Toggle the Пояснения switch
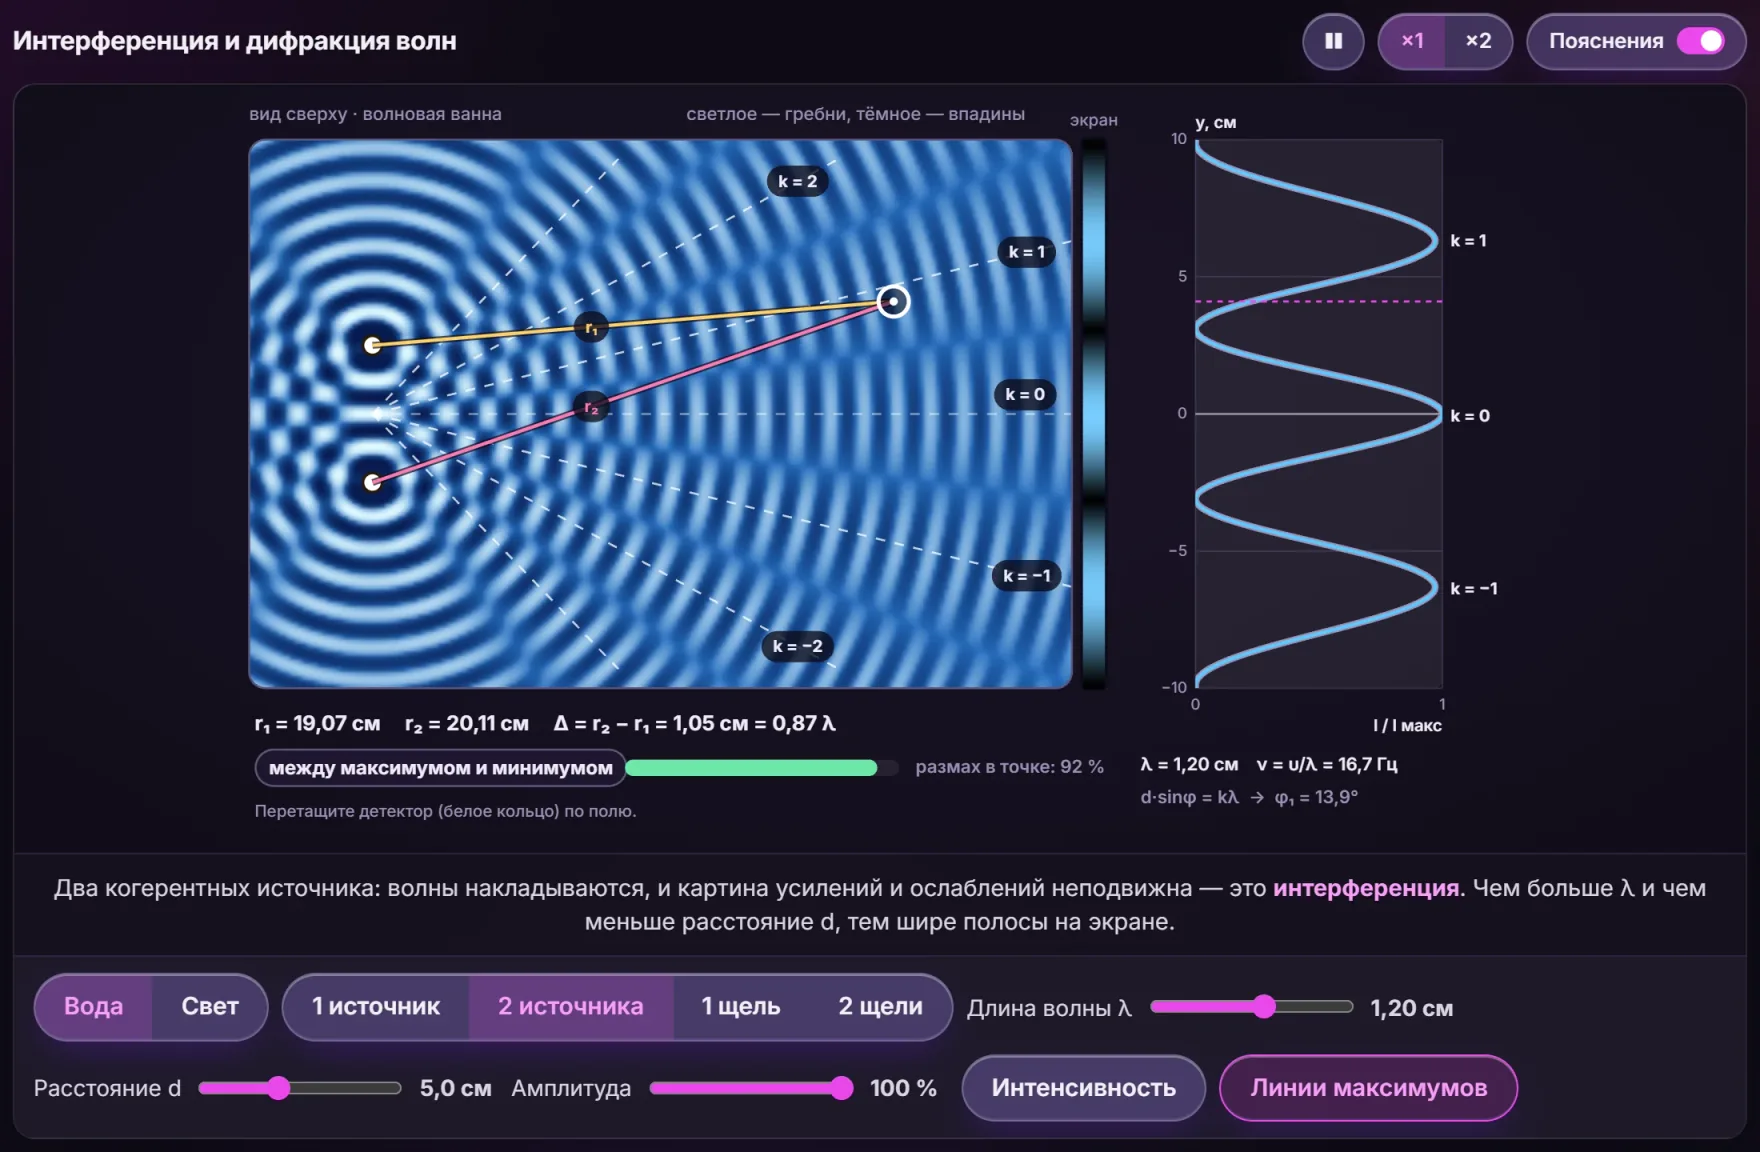Image resolution: width=1760 pixels, height=1152 pixels. (1700, 41)
